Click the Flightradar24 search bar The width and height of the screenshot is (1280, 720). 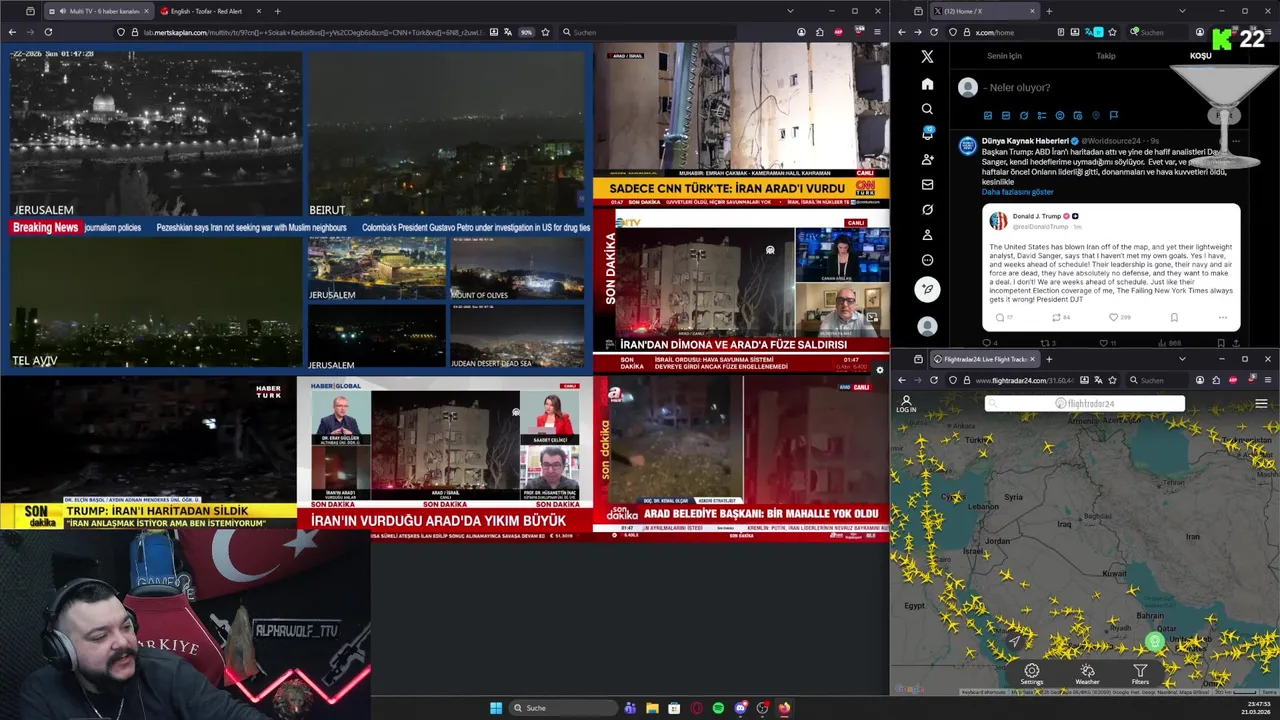pyautogui.click(x=1085, y=404)
